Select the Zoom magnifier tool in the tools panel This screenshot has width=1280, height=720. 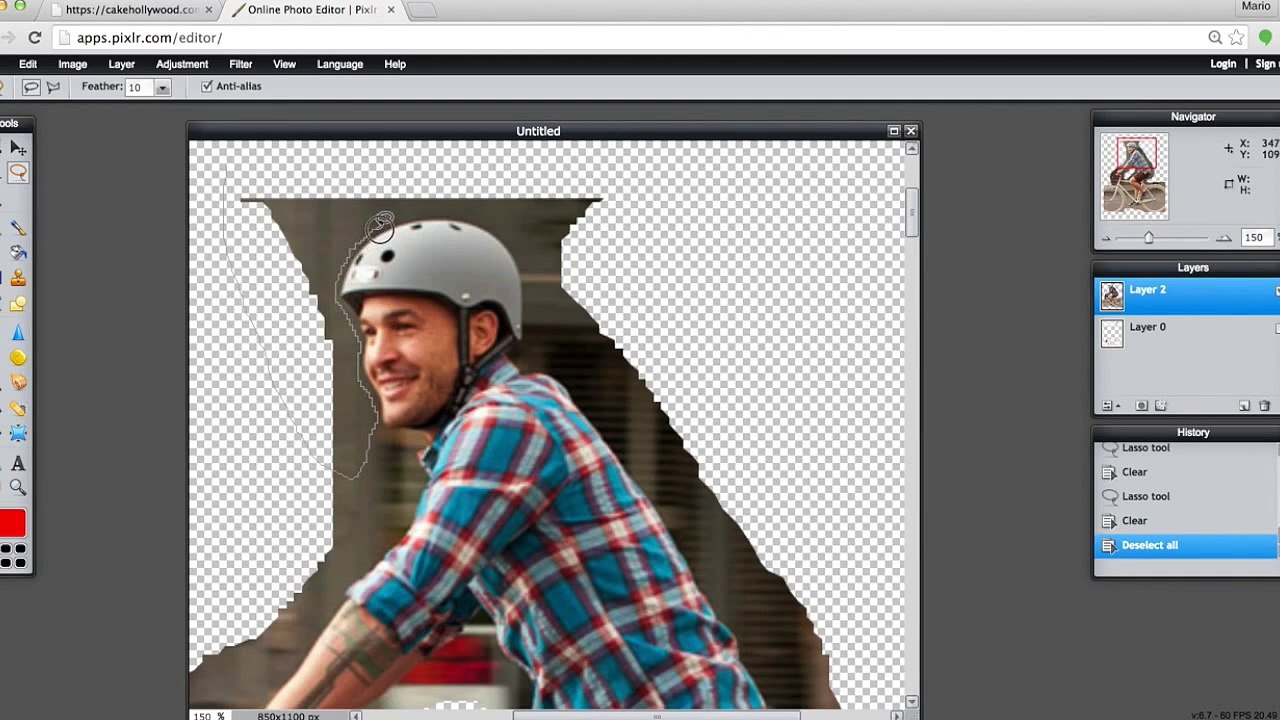coord(18,487)
